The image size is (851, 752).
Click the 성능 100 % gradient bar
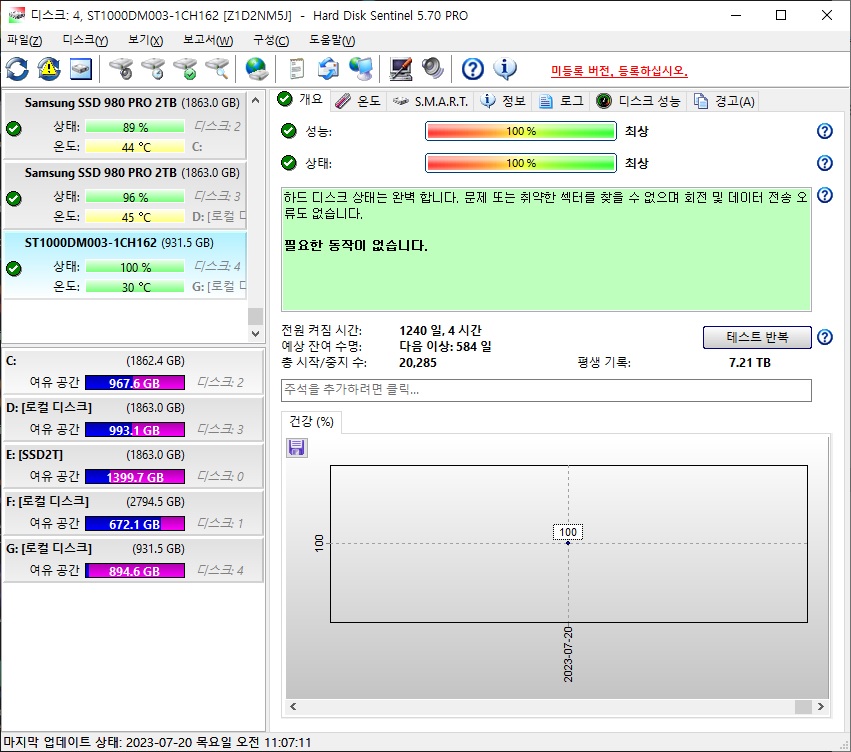[521, 131]
